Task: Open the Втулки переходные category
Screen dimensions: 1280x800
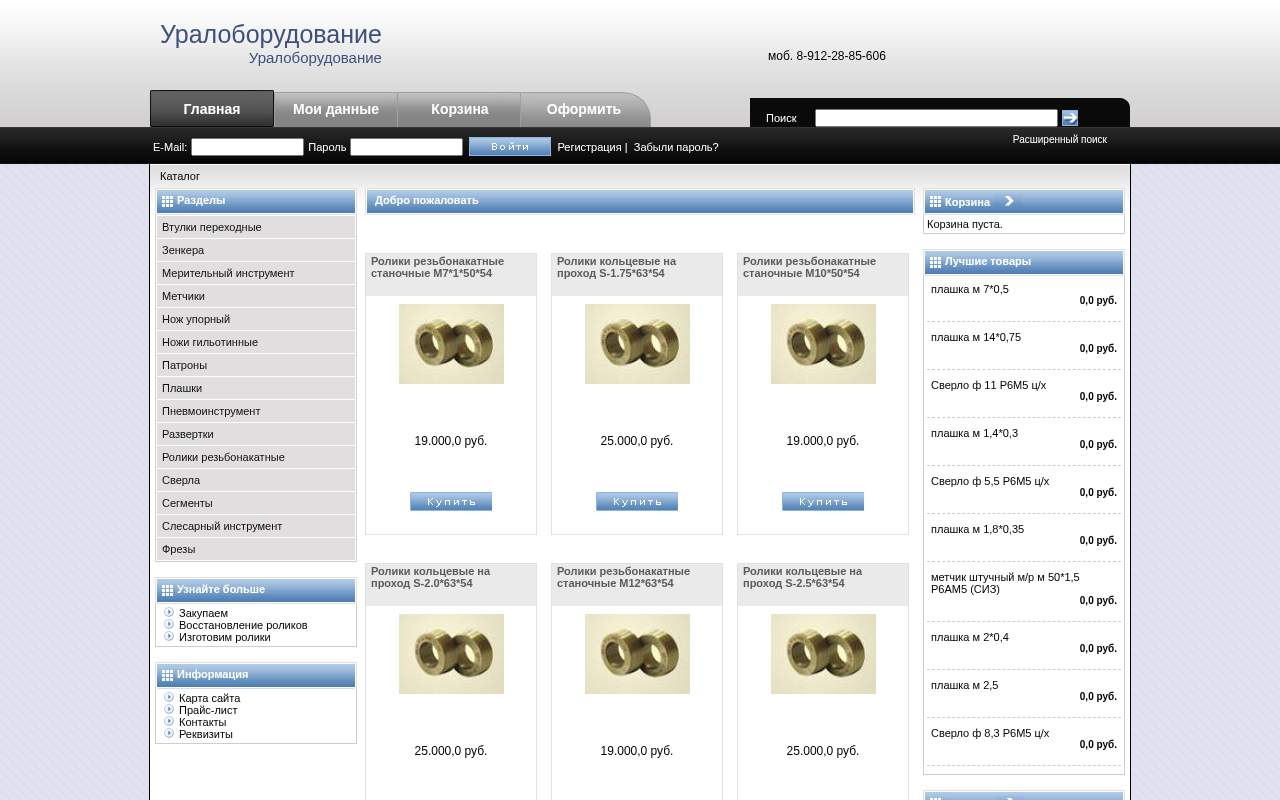Action: pyautogui.click(x=256, y=227)
